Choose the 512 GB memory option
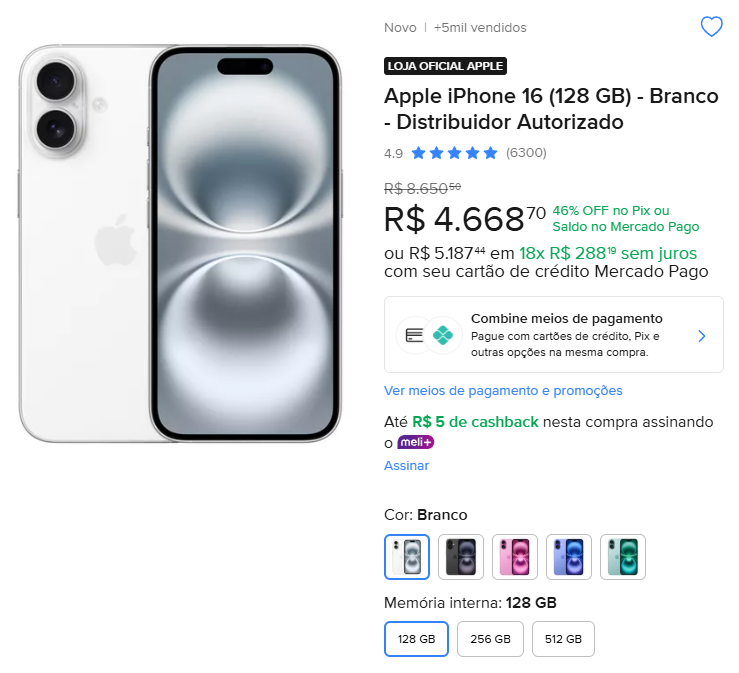This screenshot has width=739, height=673. click(563, 638)
